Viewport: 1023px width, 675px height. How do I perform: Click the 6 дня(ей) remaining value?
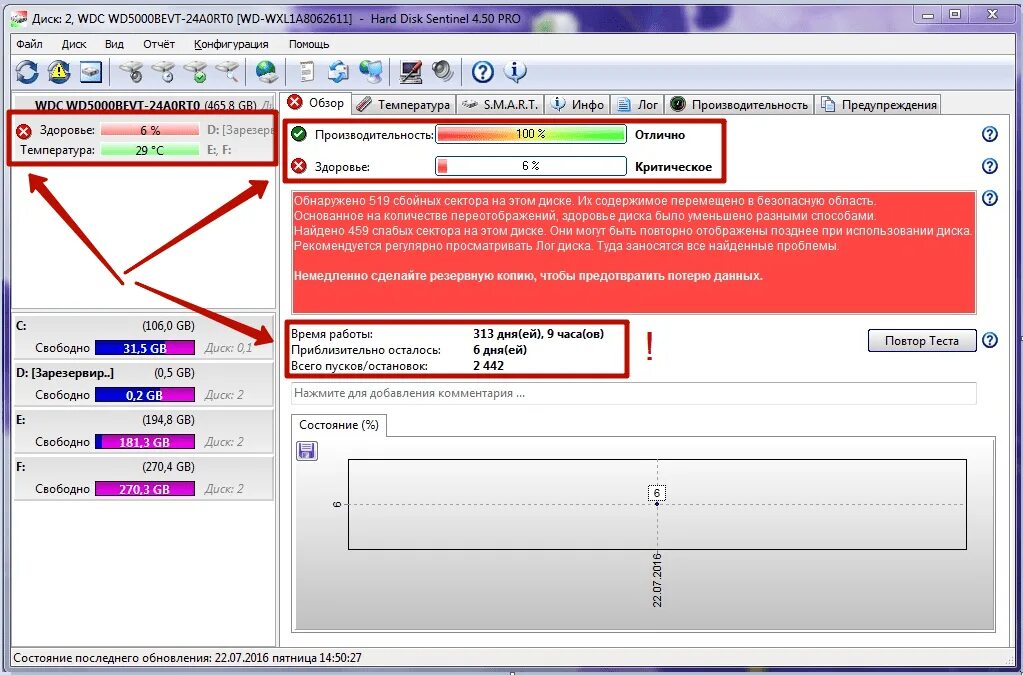500,350
